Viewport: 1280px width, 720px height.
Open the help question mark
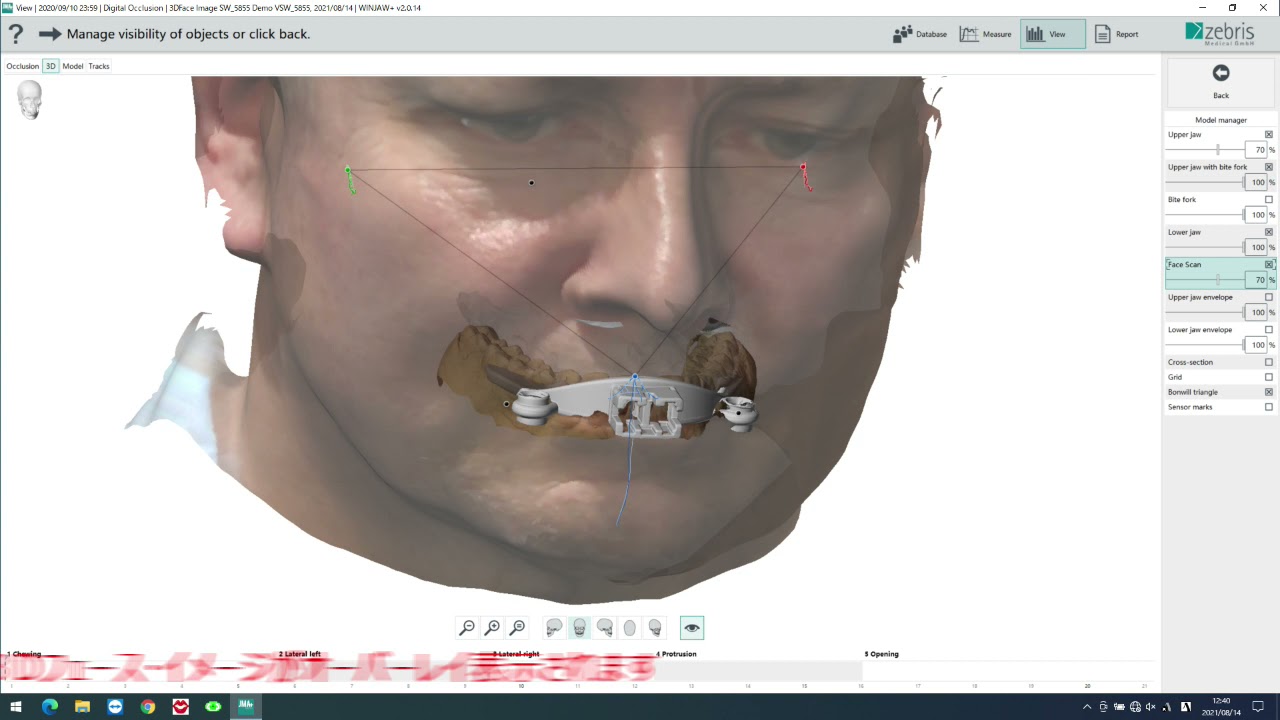16,34
